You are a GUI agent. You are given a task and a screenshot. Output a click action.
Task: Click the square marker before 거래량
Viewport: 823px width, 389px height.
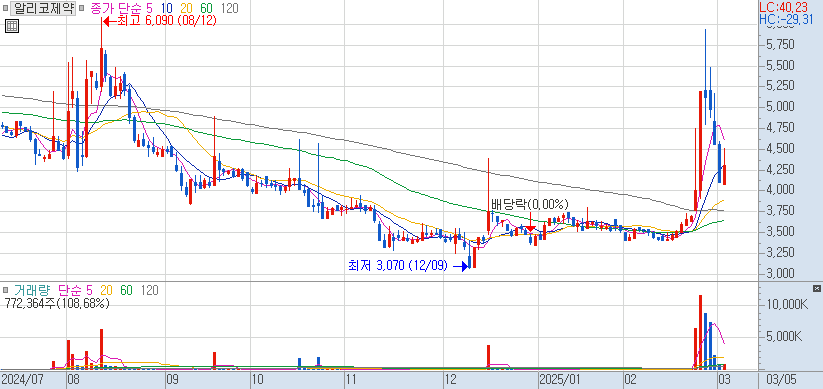click(5, 290)
